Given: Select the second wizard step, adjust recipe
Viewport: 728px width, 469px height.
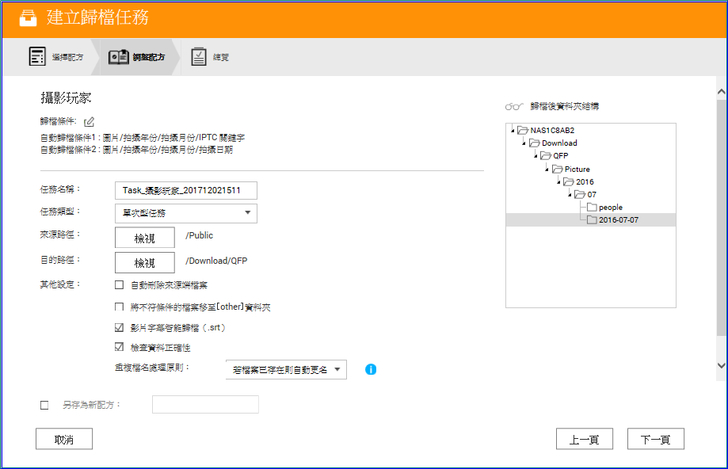Looking at the screenshot, I should pos(137,57).
